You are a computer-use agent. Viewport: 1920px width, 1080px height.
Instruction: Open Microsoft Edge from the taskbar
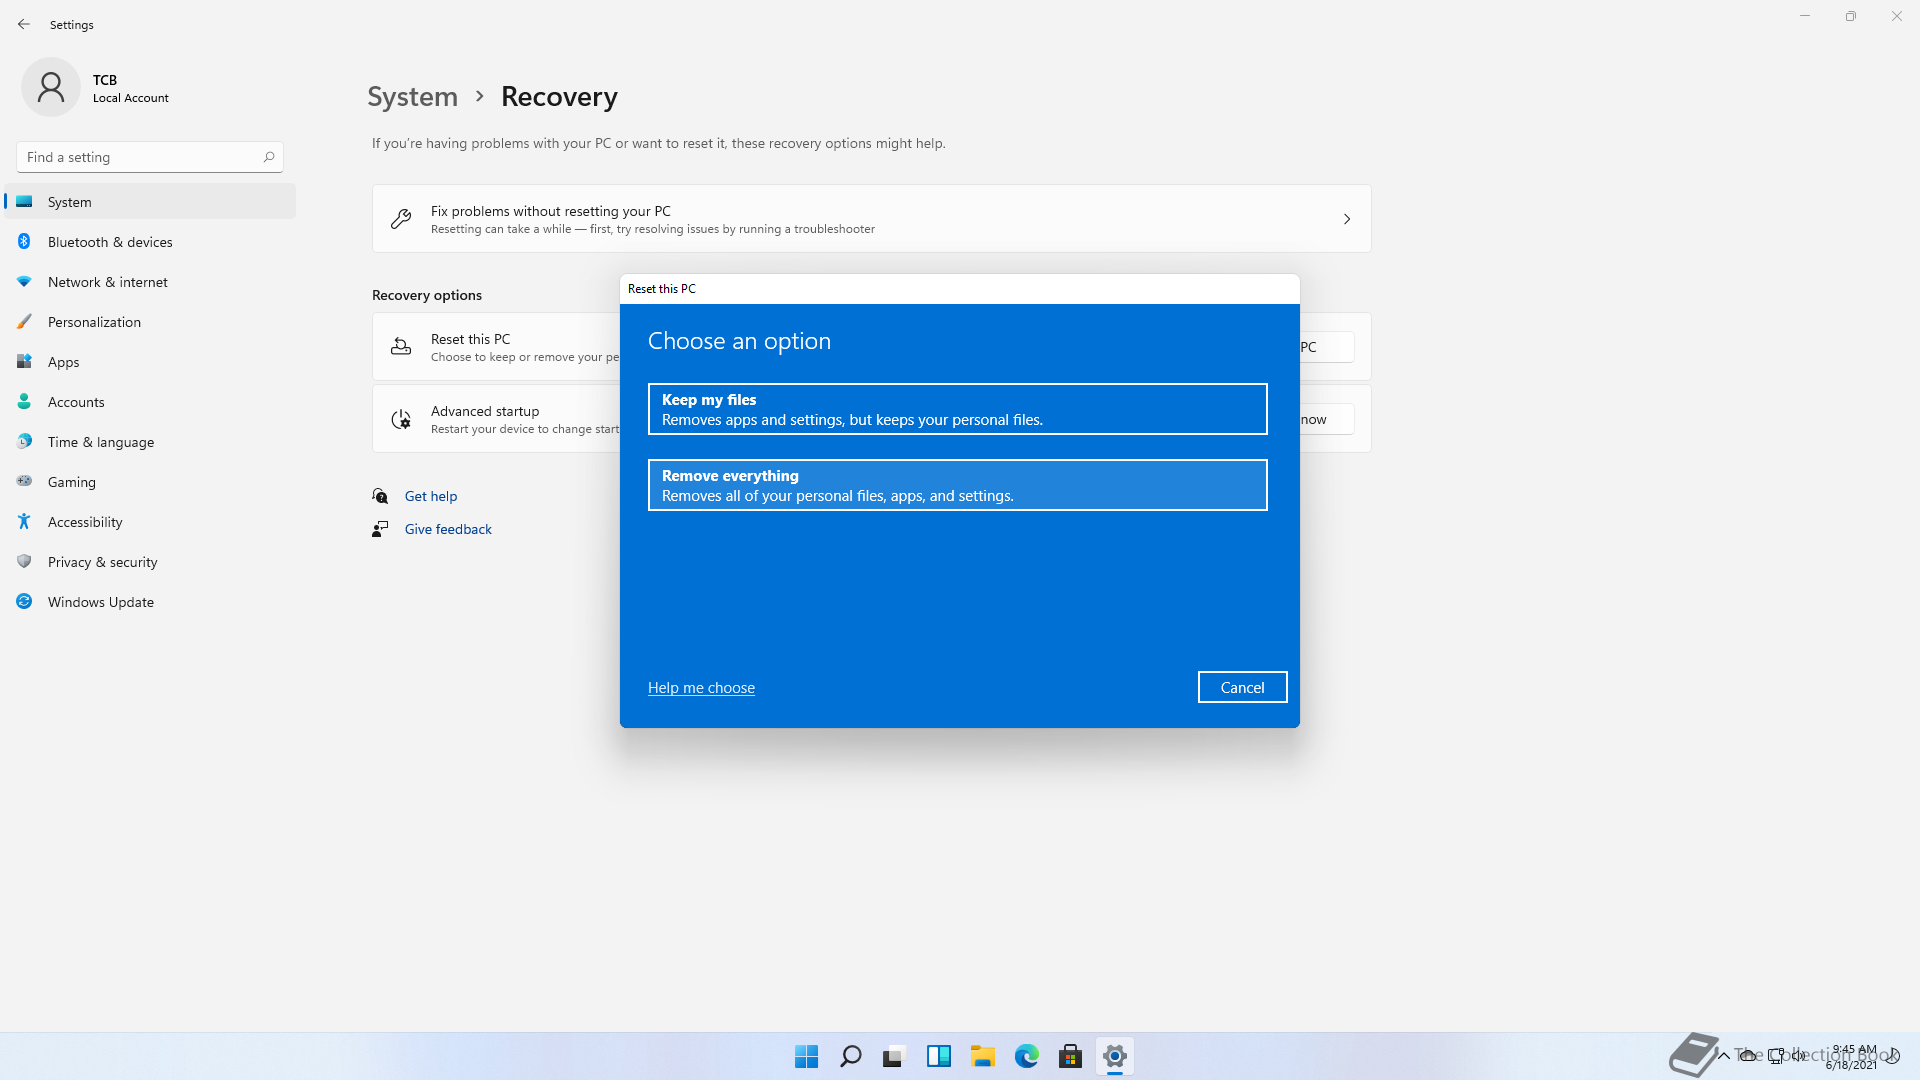[1026, 1056]
